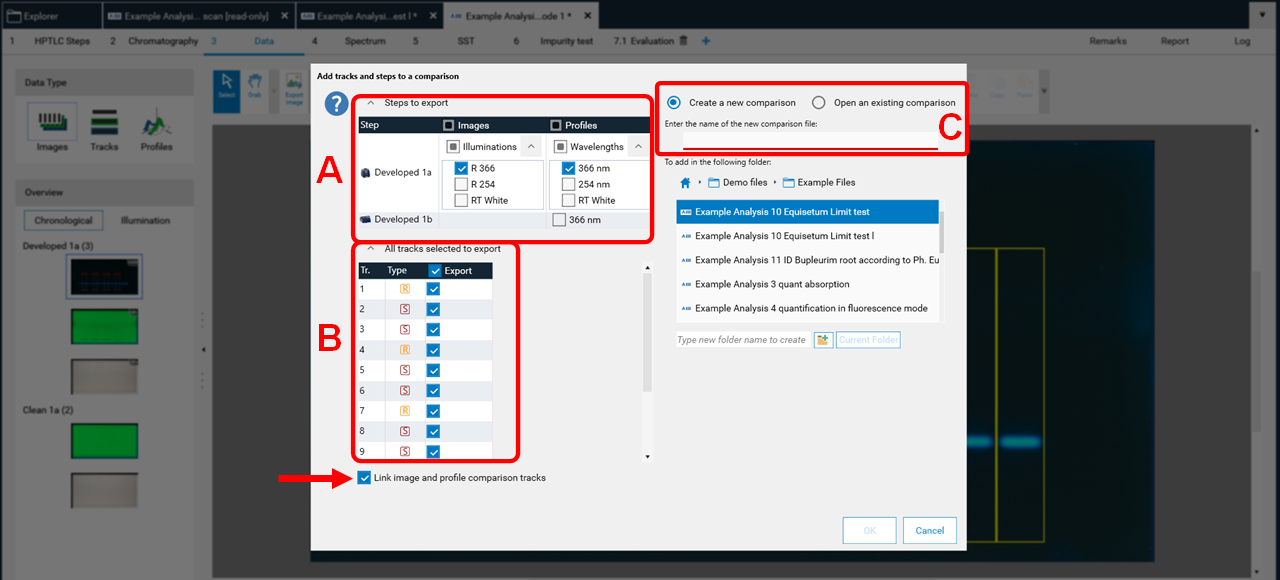This screenshot has height=580, width=1280.
Task: Click the create new folder icon
Action: (823, 340)
